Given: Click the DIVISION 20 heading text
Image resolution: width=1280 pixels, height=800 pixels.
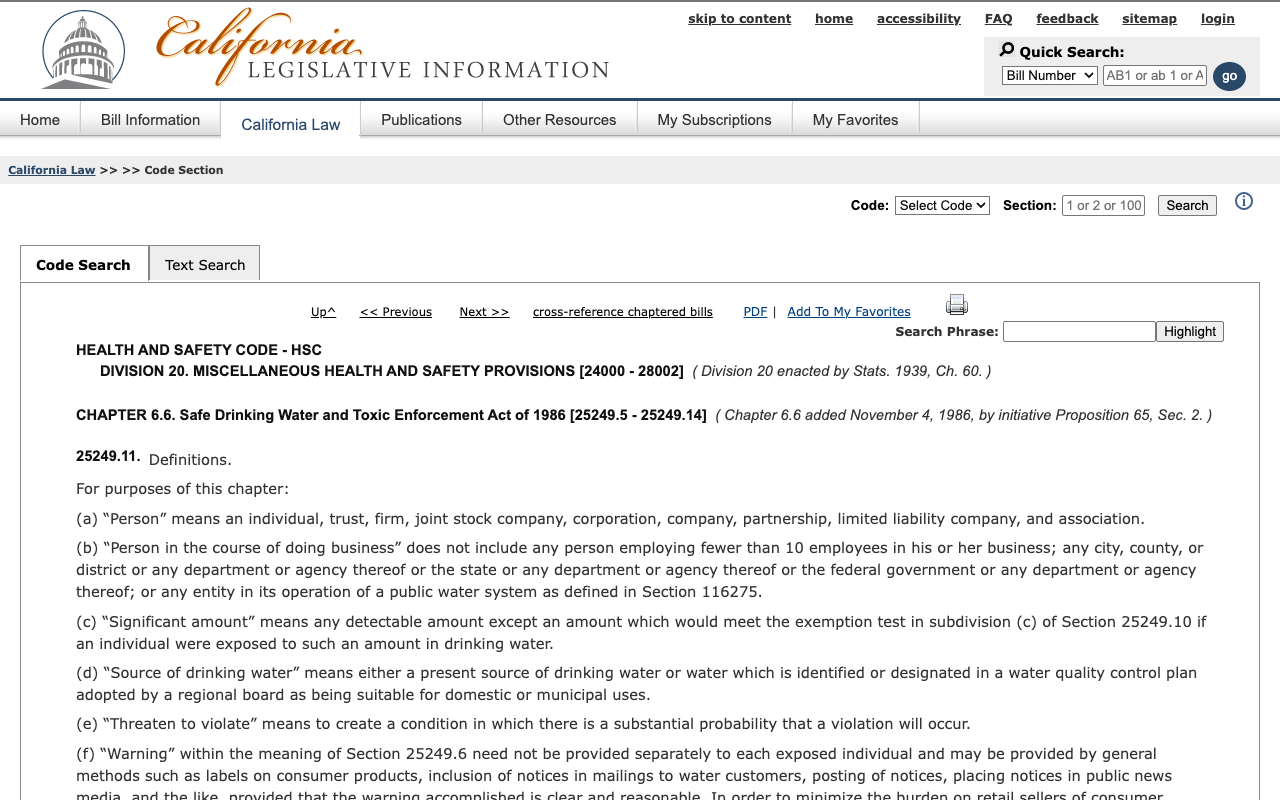Looking at the screenshot, I should [x=392, y=371].
